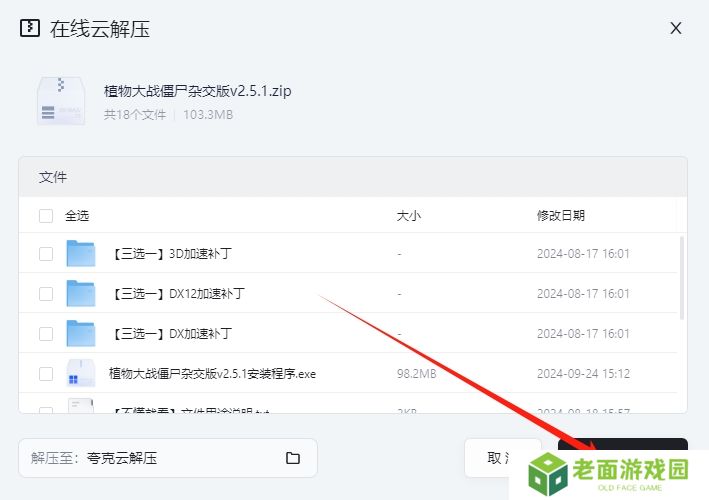Screen dimensions: 709x500
Task: Close the 在线云解压 dialog
Action: (x=676, y=28)
